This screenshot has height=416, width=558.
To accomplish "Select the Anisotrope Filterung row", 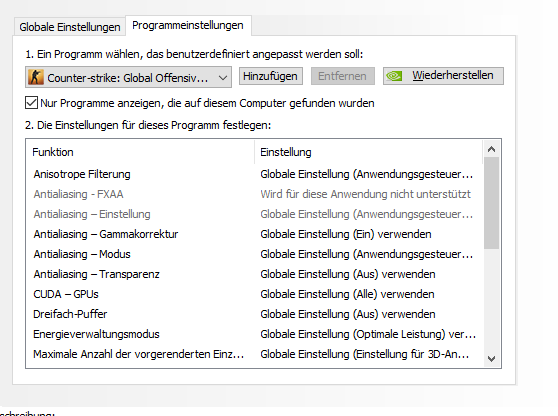I will click(x=254, y=174).
